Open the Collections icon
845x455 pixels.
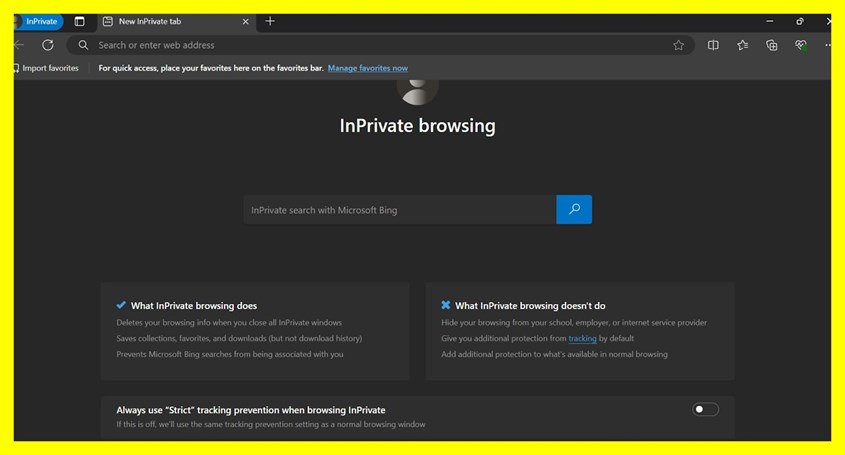772,45
